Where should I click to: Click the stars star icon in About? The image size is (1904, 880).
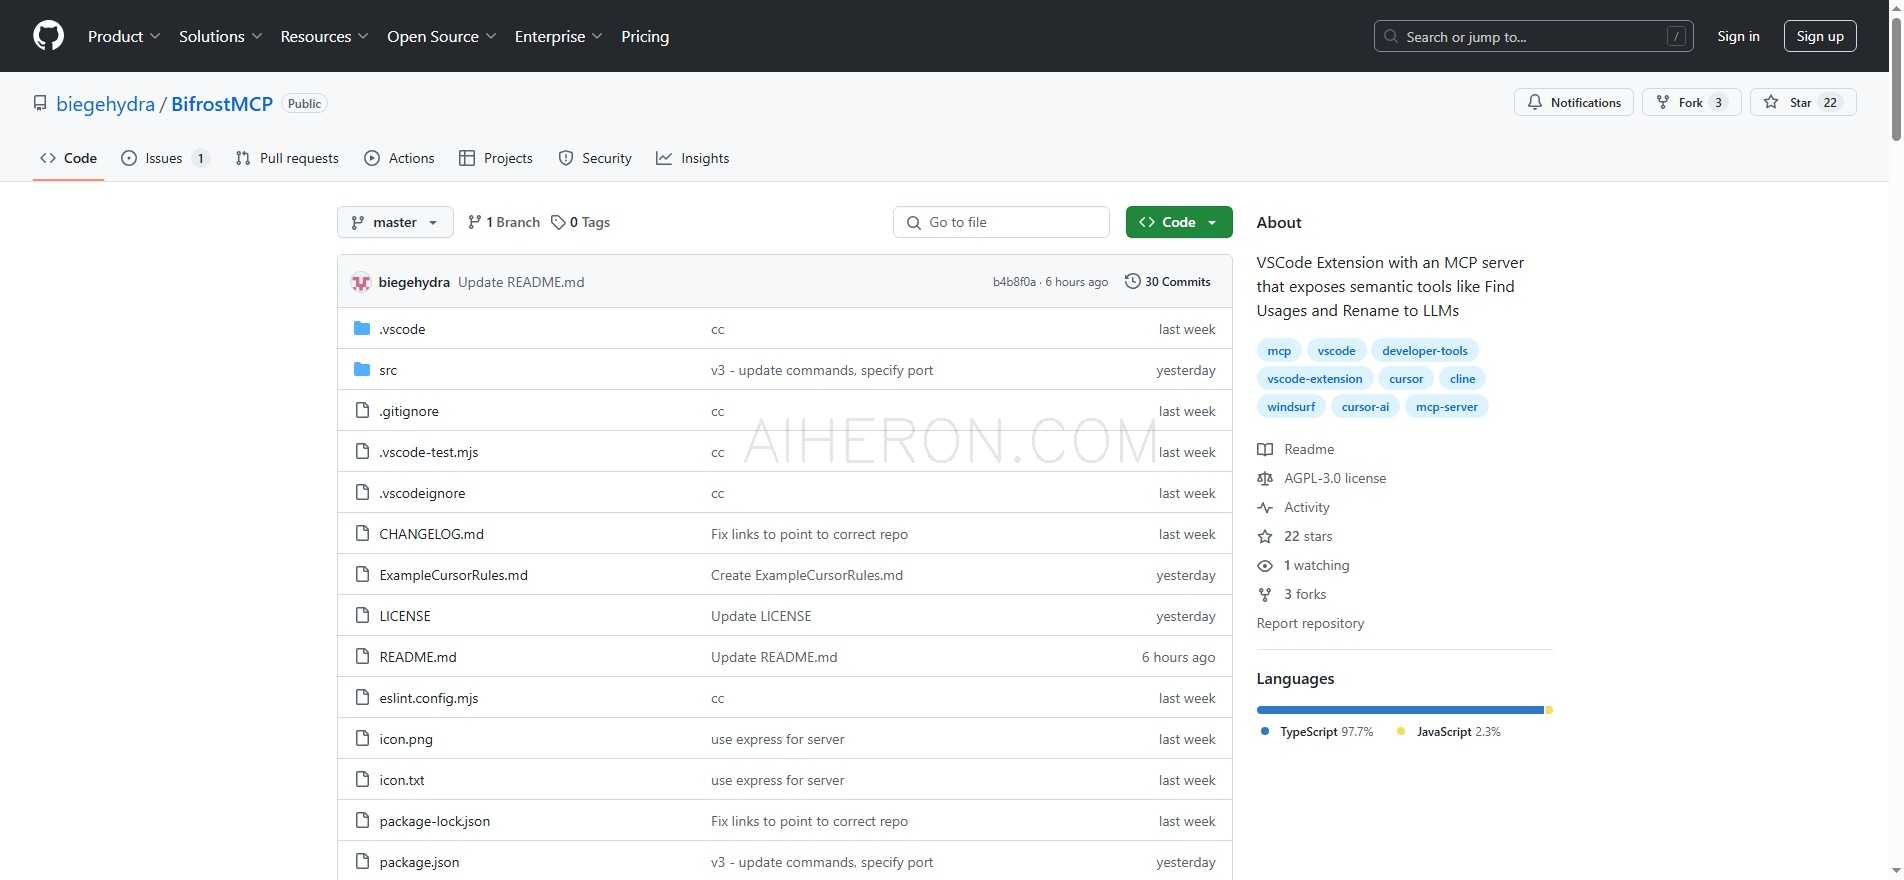coord(1265,536)
